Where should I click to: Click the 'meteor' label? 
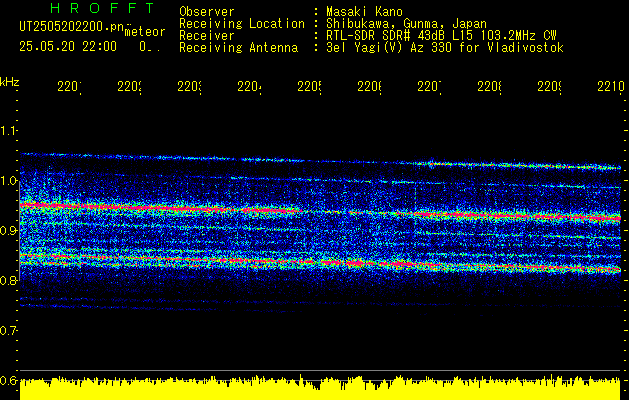145,32
